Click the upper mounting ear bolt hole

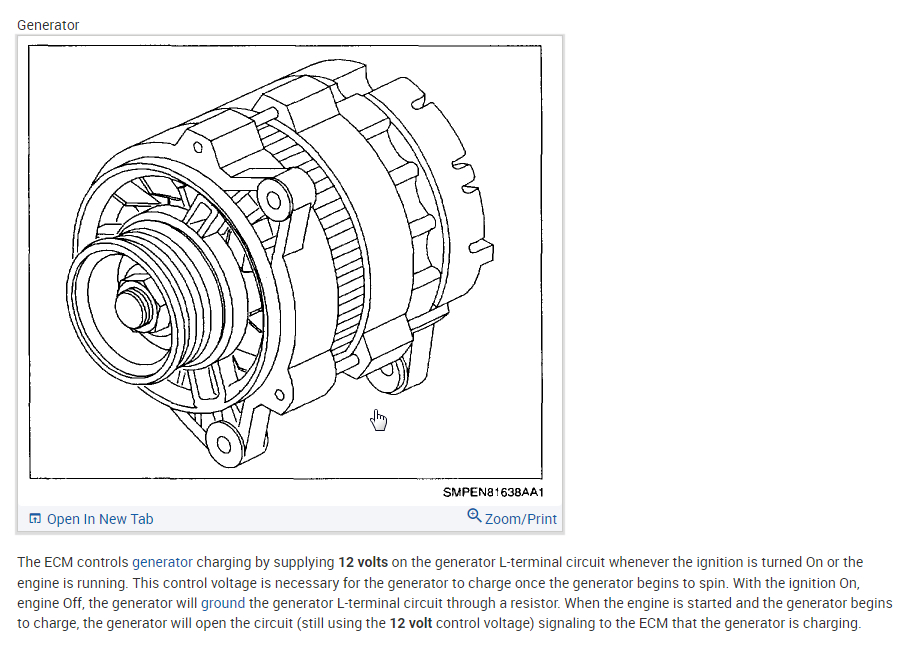point(274,201)
